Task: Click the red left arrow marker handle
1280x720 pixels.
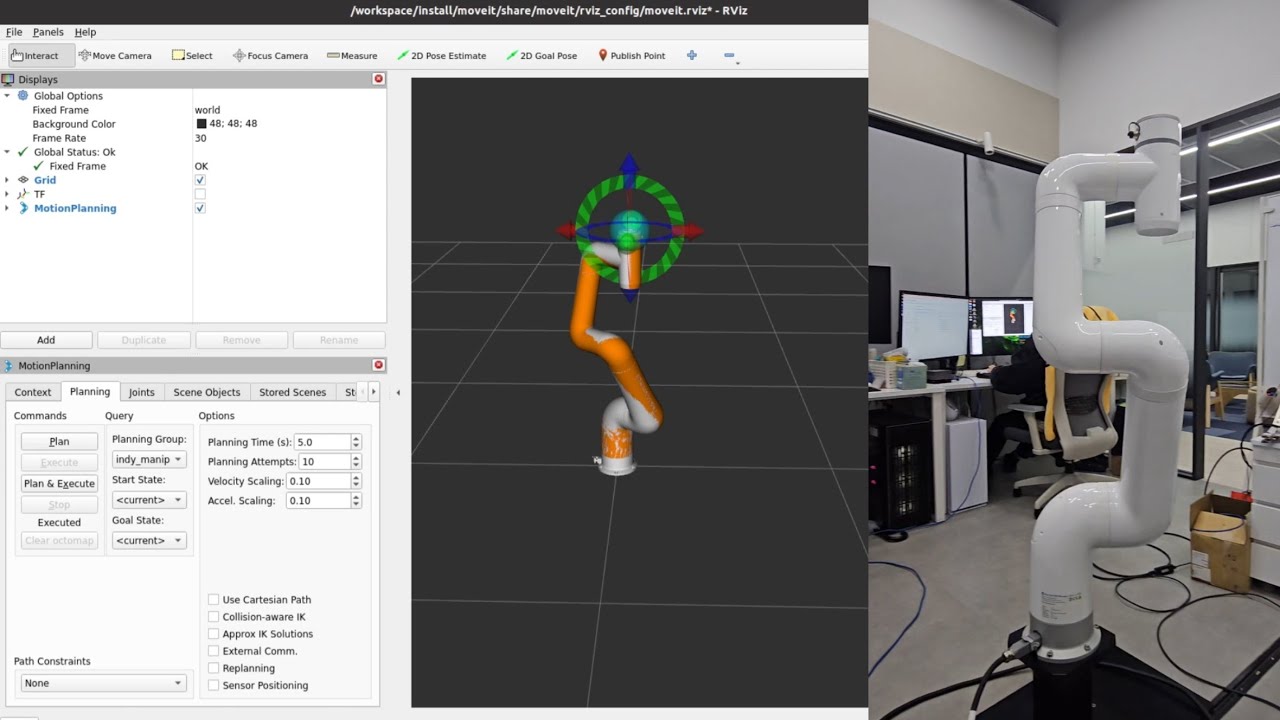Action: (567, 230)
